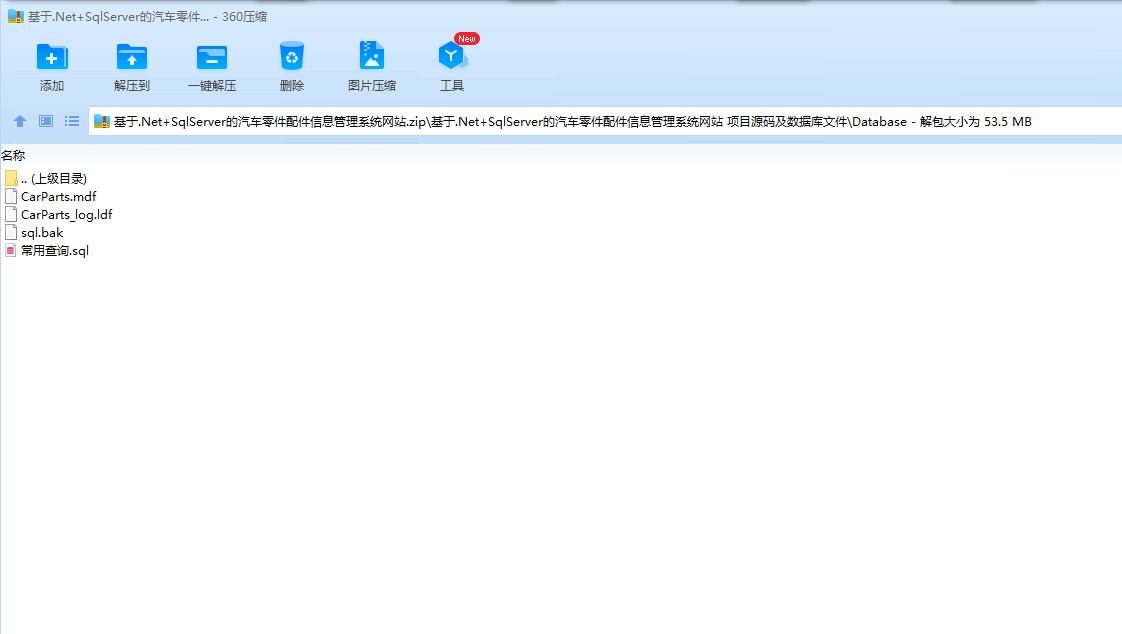
Task: Click the parent directory folder icon
Action: pos(11,178)
